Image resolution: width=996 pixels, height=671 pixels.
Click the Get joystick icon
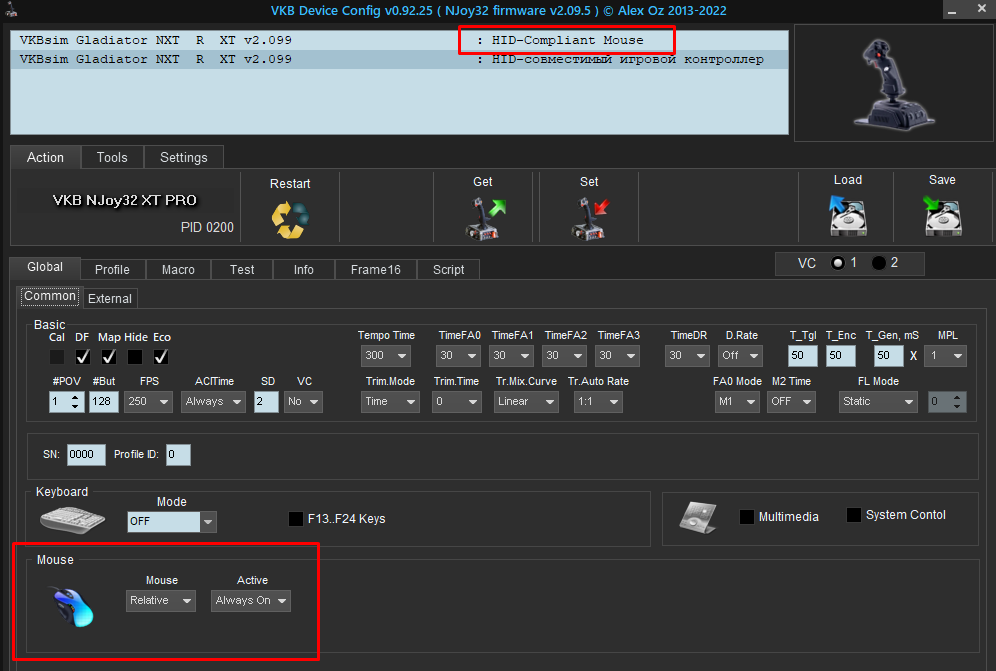(486, 218)
